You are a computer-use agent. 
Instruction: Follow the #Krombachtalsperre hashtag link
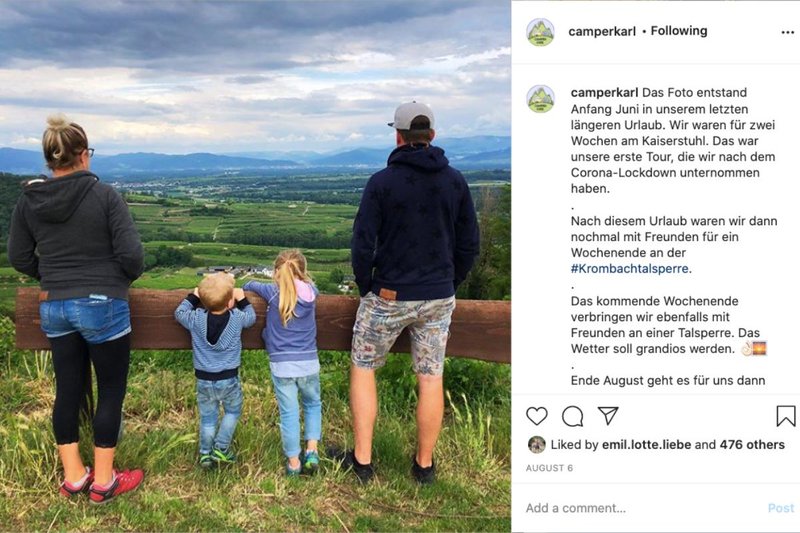point(630,269)
